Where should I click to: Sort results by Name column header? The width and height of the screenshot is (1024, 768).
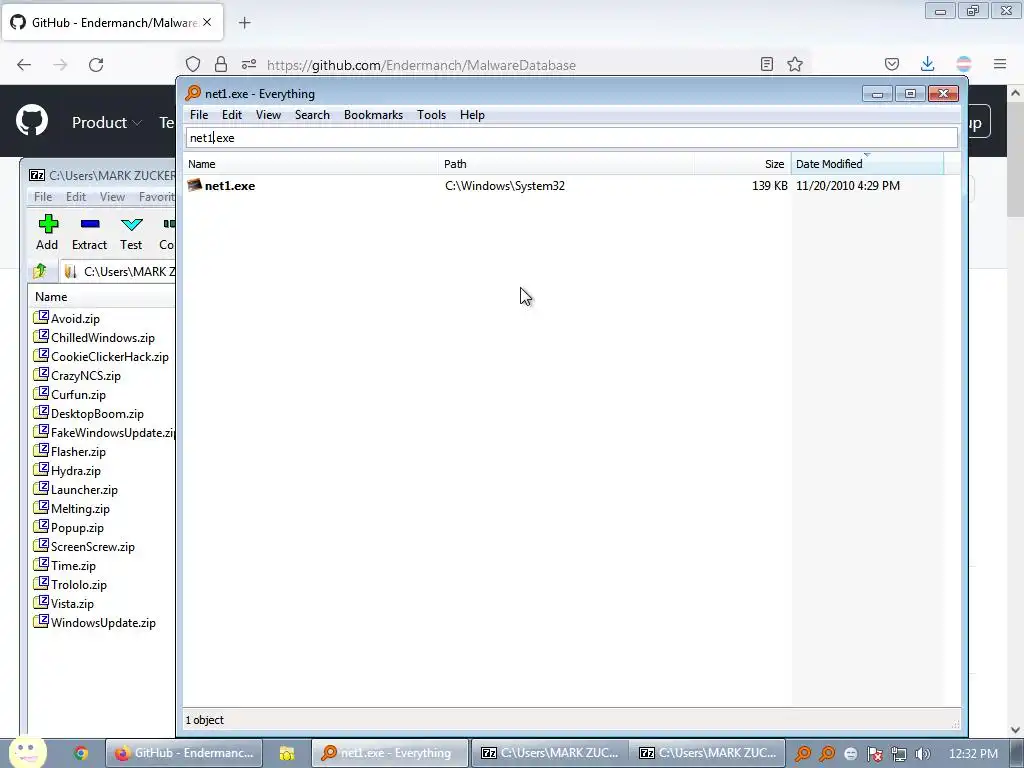[x=312, y=164]
